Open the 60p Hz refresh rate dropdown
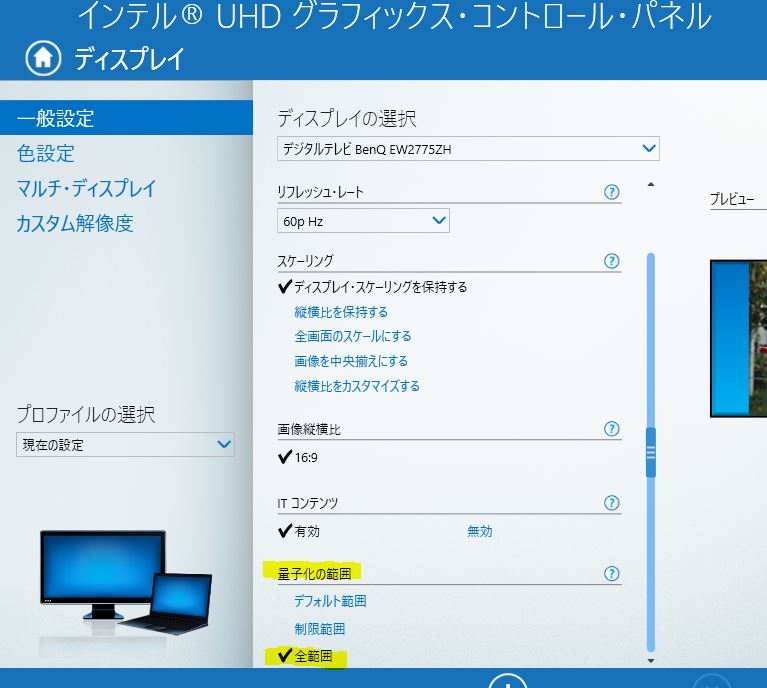Screen dimensions: 767x688 pyautogui.click(x=363, y=221)
